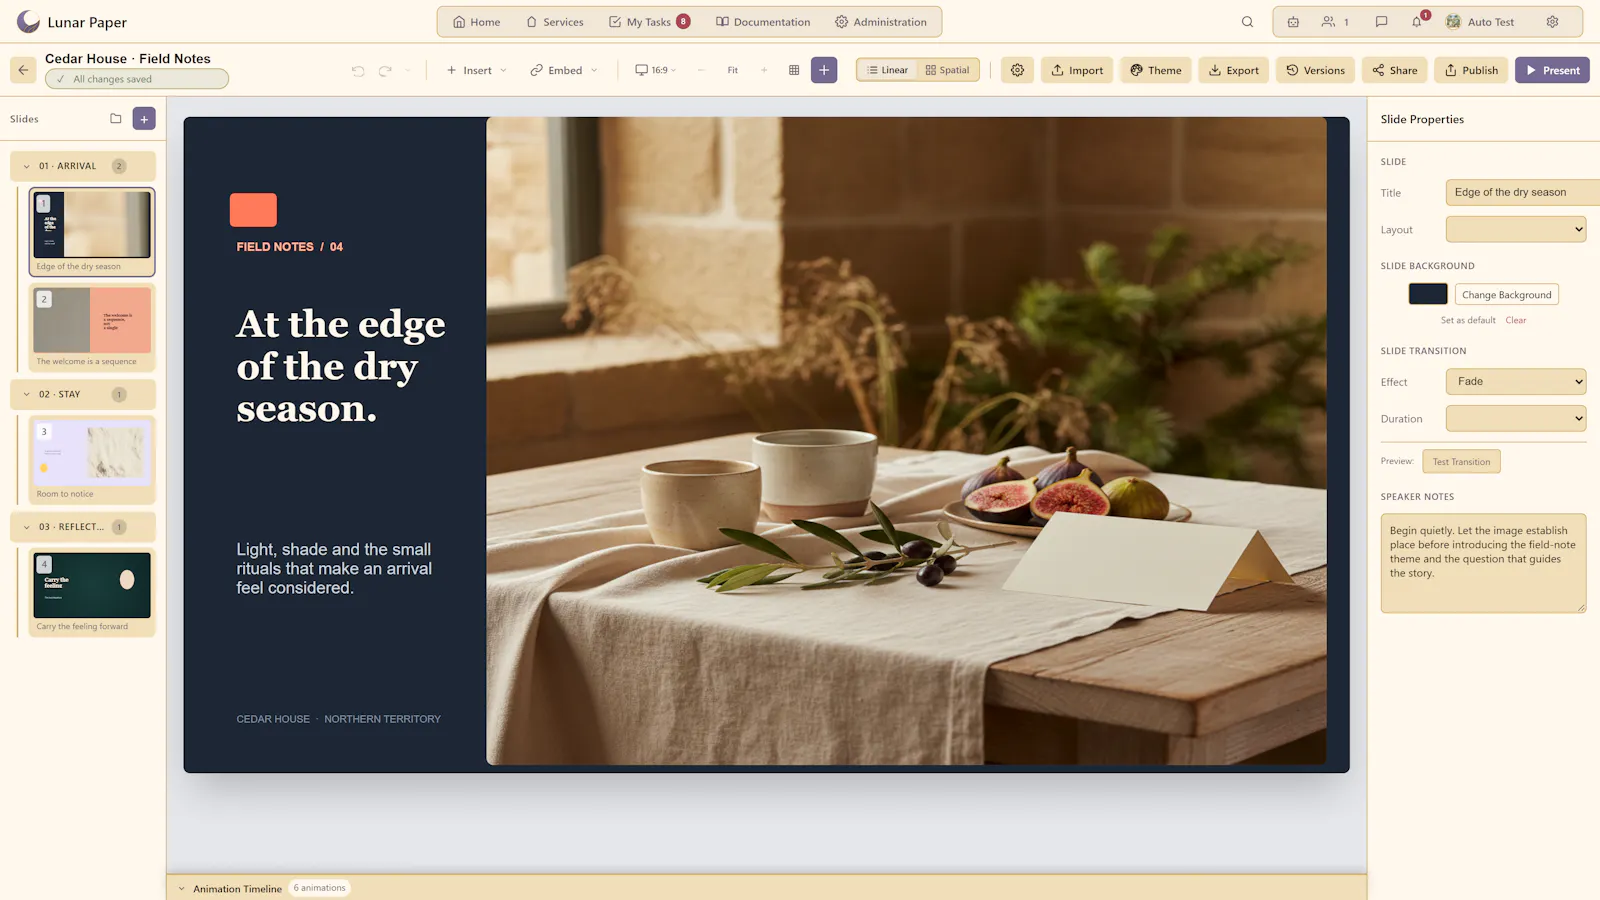Open the Layout dropdown
Viewport: 1600px width, 900px height.
(1516, 230)
